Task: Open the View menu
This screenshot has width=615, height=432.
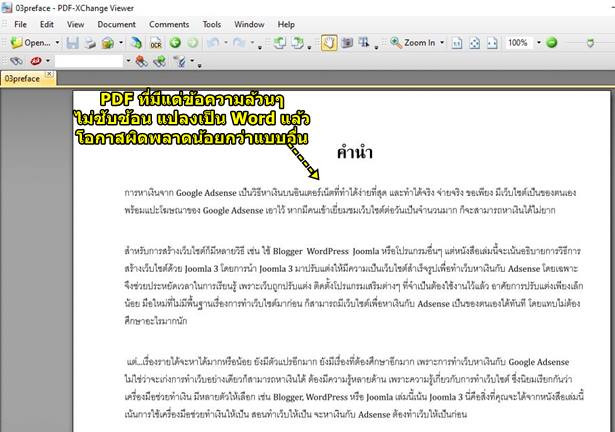Action: pos(75,24)
